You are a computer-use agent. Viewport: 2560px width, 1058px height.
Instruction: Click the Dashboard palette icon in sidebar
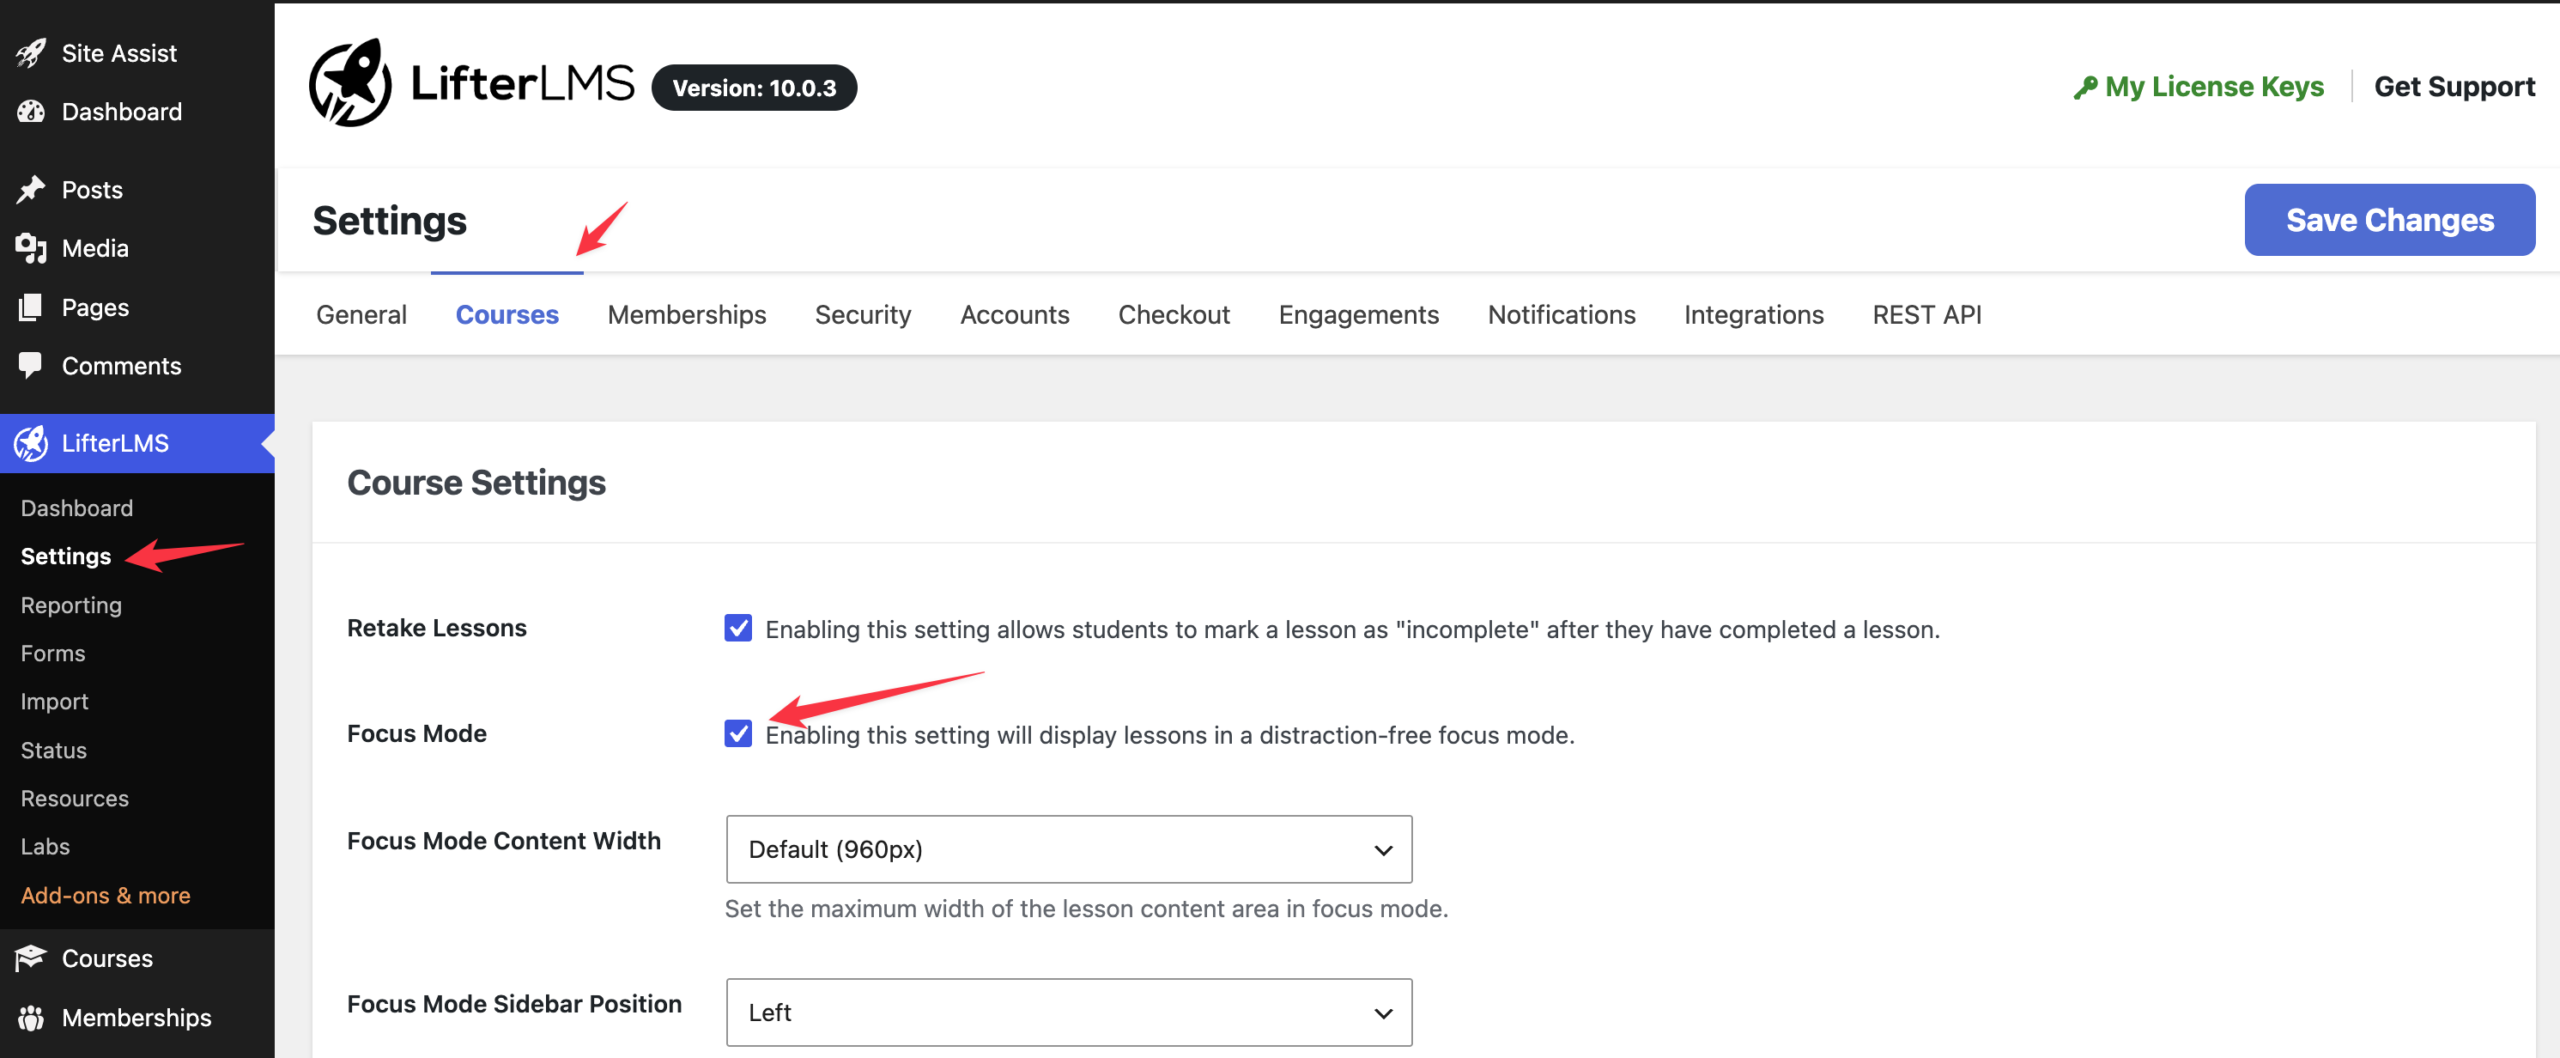pyautogui.click(x=31, y=111)
